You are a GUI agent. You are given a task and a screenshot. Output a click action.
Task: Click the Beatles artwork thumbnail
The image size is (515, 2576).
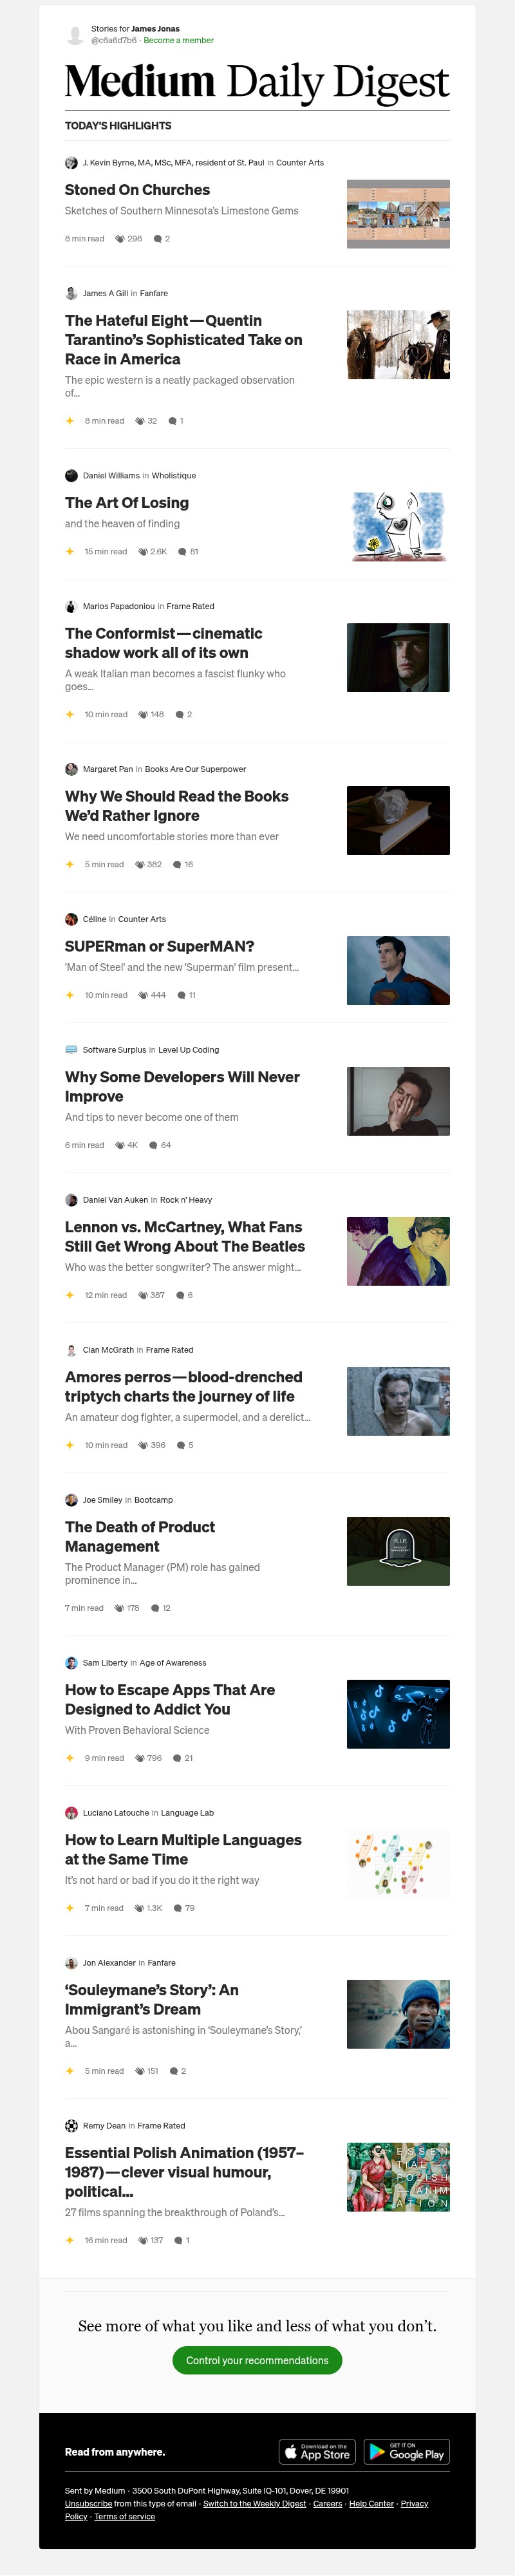click(398, 1251)
